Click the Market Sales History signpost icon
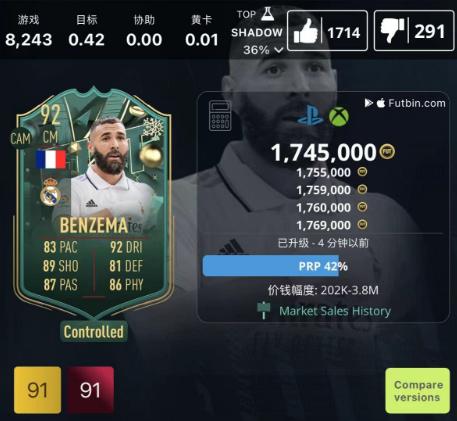The height and width of the screenshot is (421, 457). point(263,310)
